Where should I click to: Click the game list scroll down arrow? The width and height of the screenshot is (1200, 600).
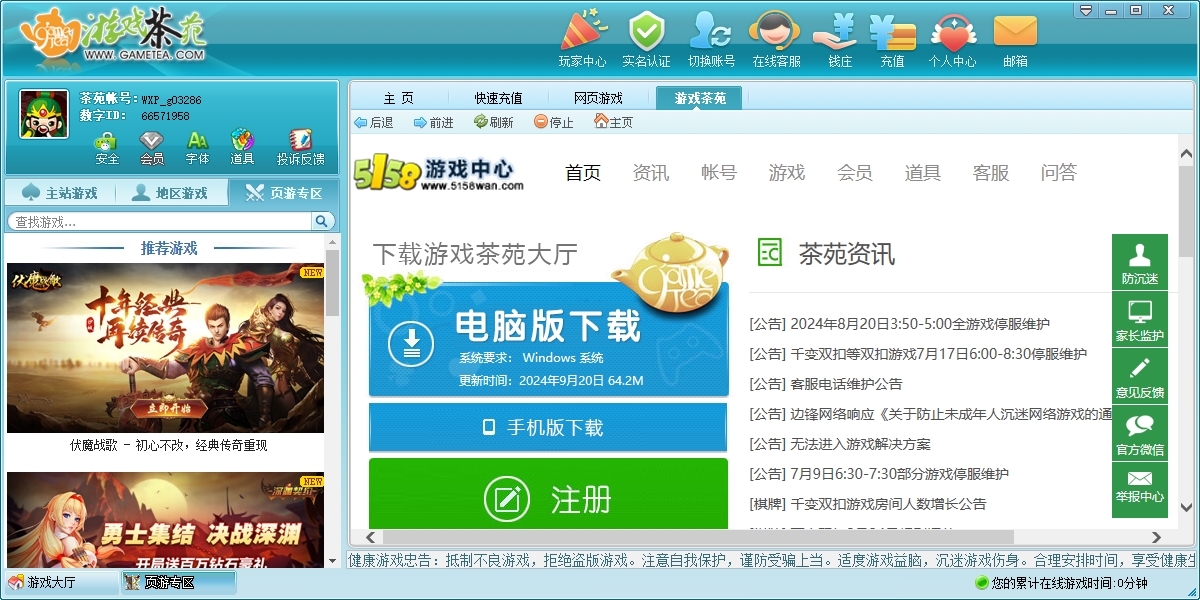coord(332,562)
